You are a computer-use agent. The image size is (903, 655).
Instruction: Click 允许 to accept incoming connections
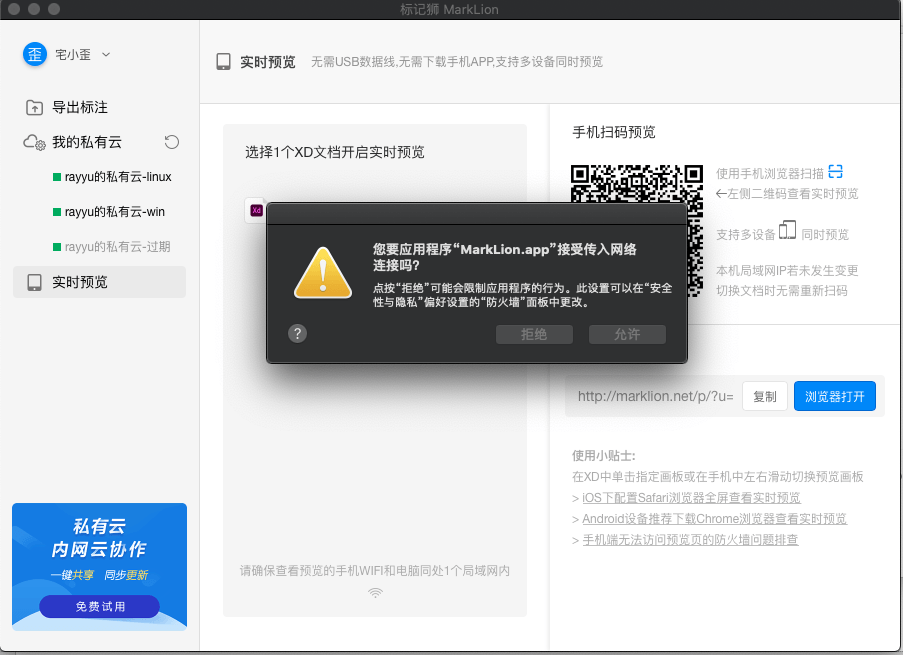point(627,334)
